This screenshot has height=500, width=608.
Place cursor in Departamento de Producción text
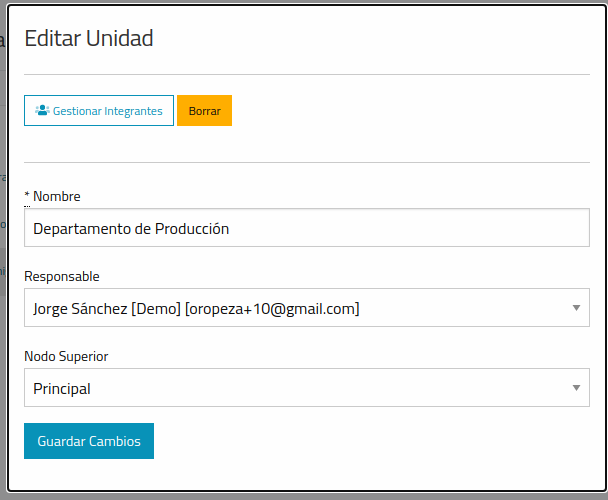pos(130,228)
